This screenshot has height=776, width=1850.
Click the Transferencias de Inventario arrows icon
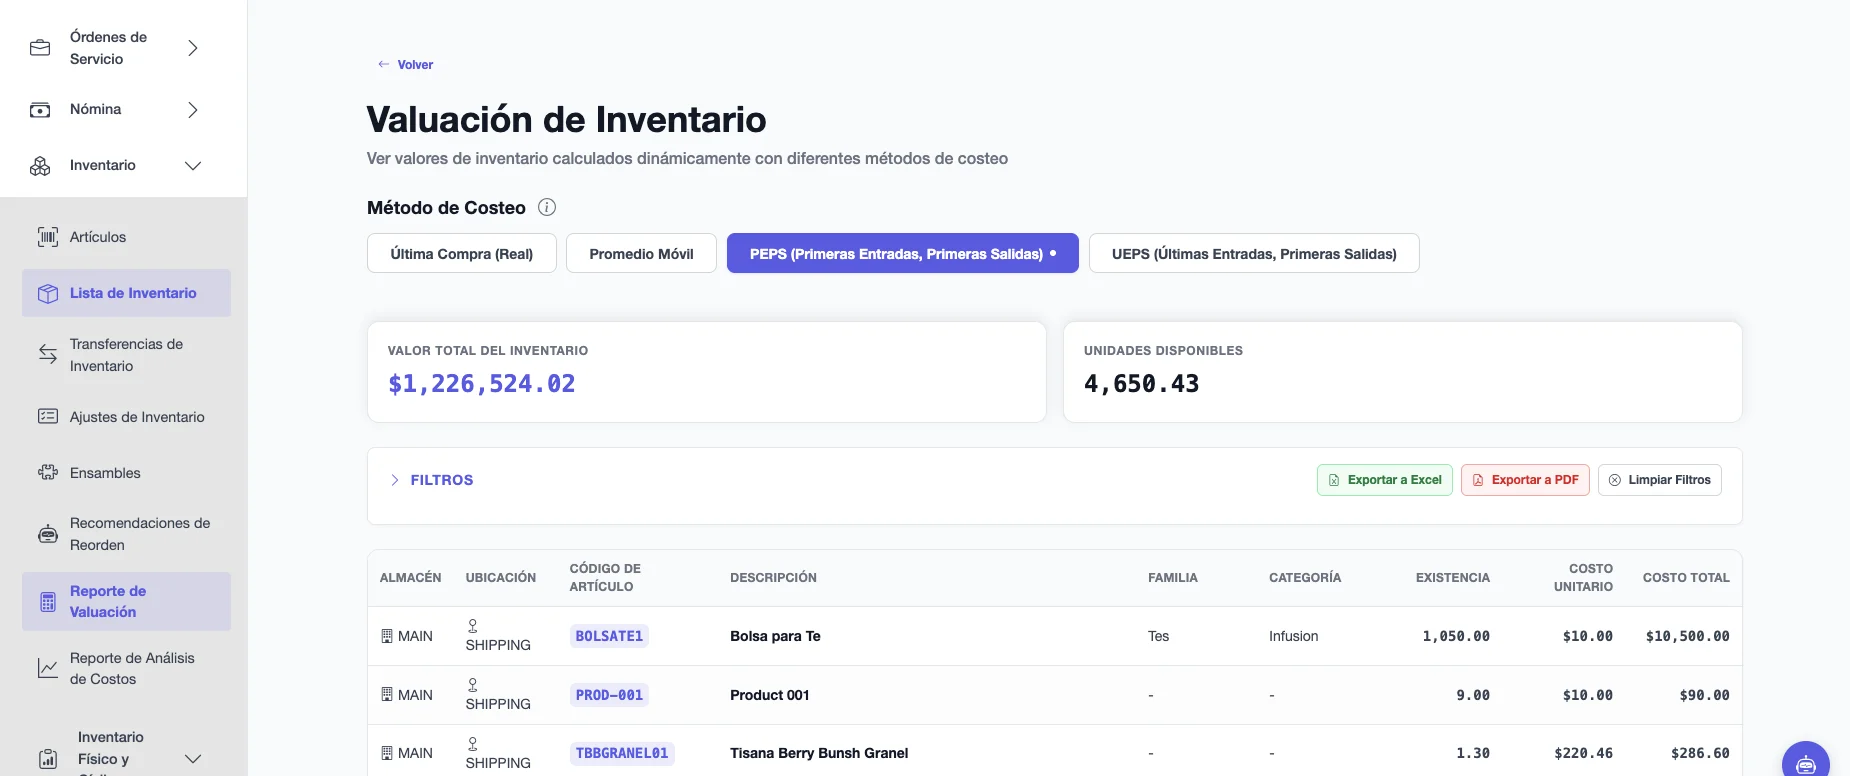(x=48, y=354)
